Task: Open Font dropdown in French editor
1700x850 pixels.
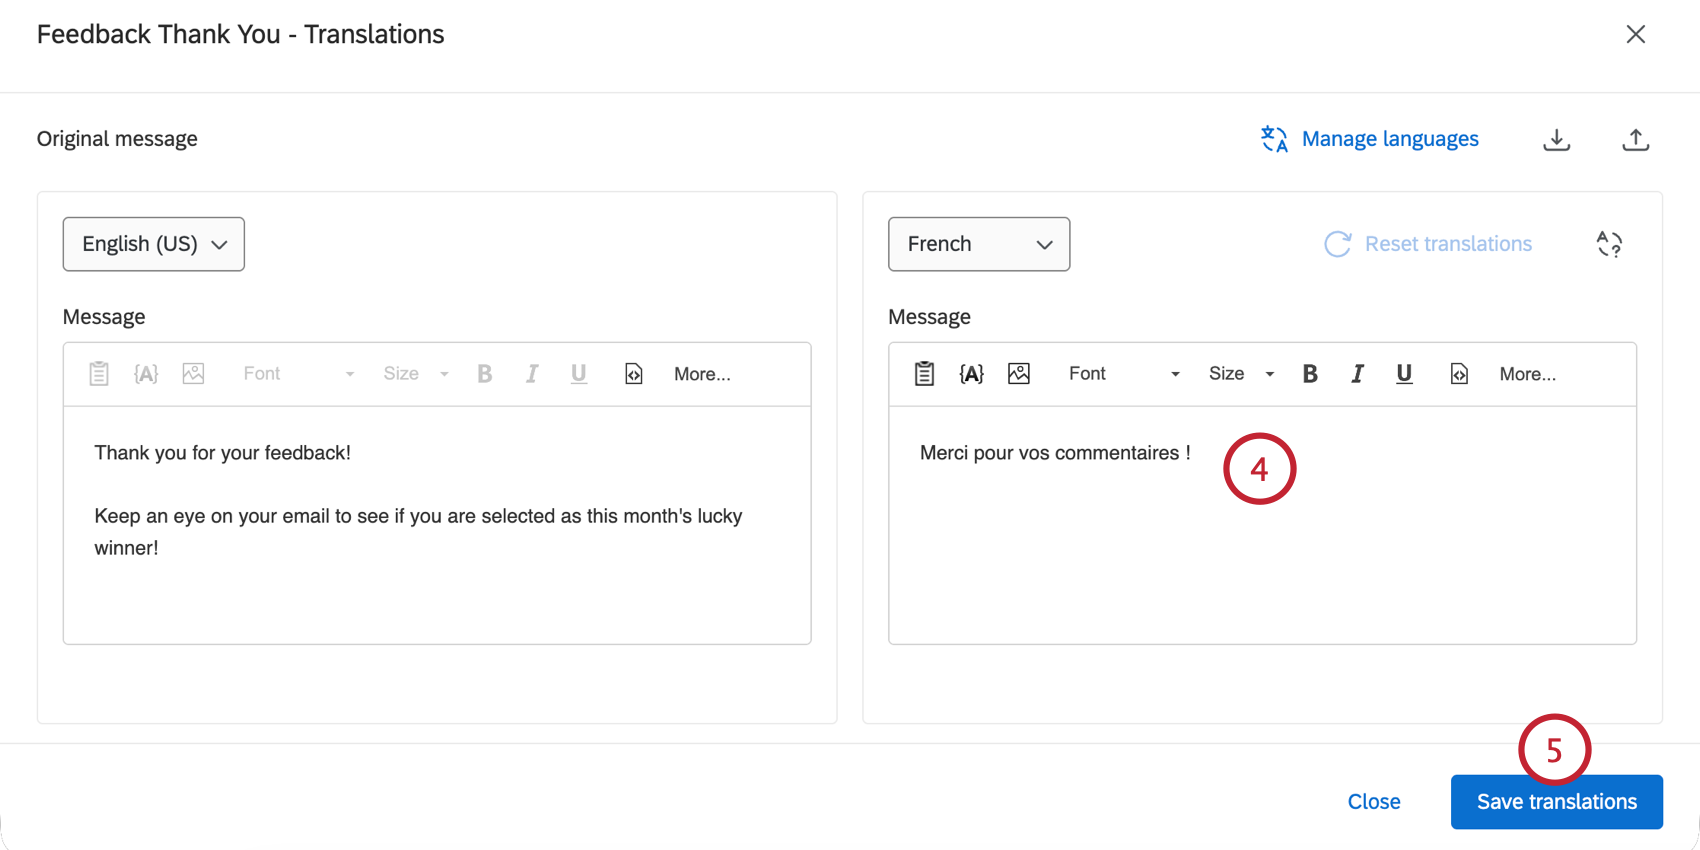Action: pyautogui.click(x=1124, y=374)
